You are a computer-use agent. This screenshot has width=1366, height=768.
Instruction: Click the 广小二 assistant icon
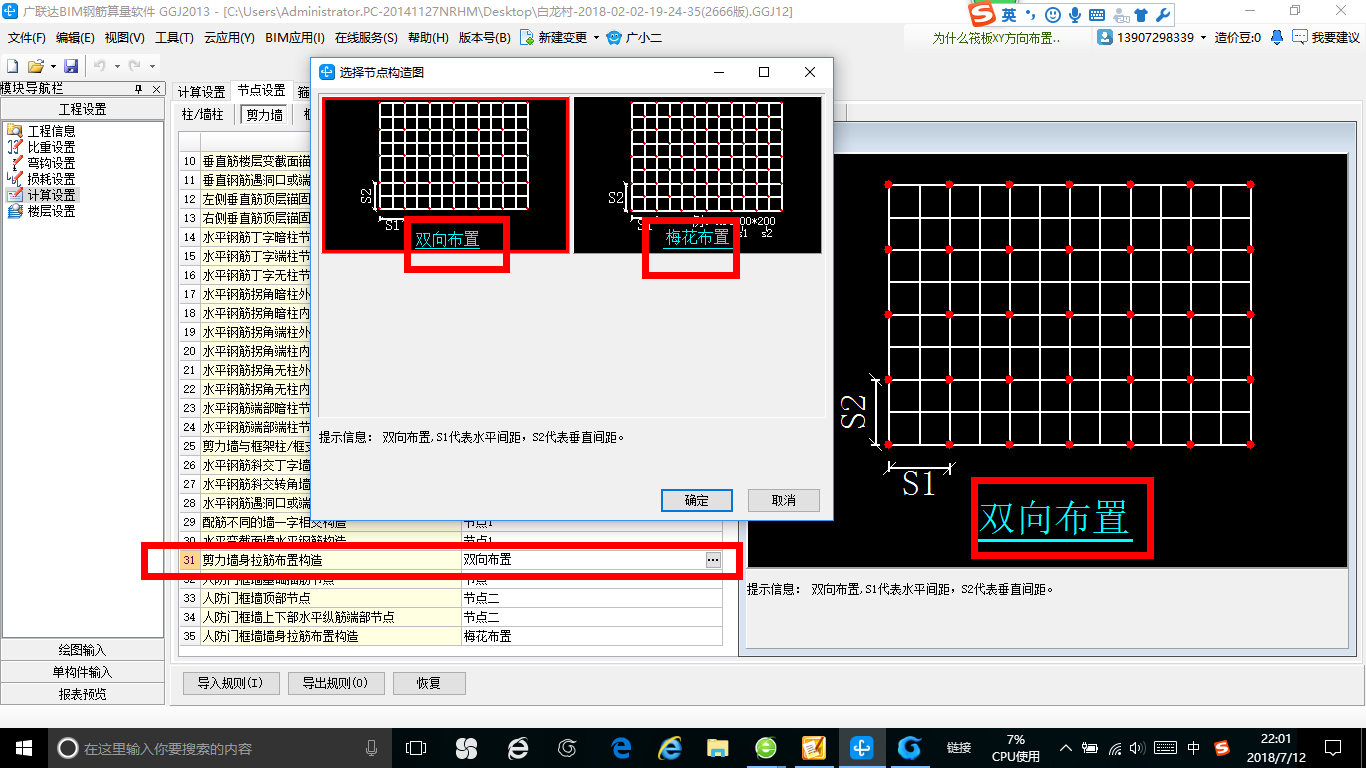pyautogui.click(x=613, y=38)
